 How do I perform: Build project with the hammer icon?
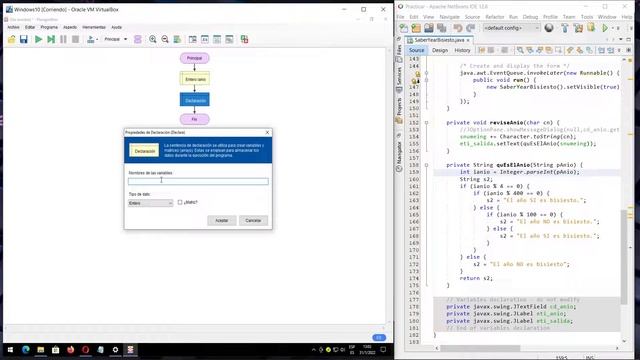[565, 28]
